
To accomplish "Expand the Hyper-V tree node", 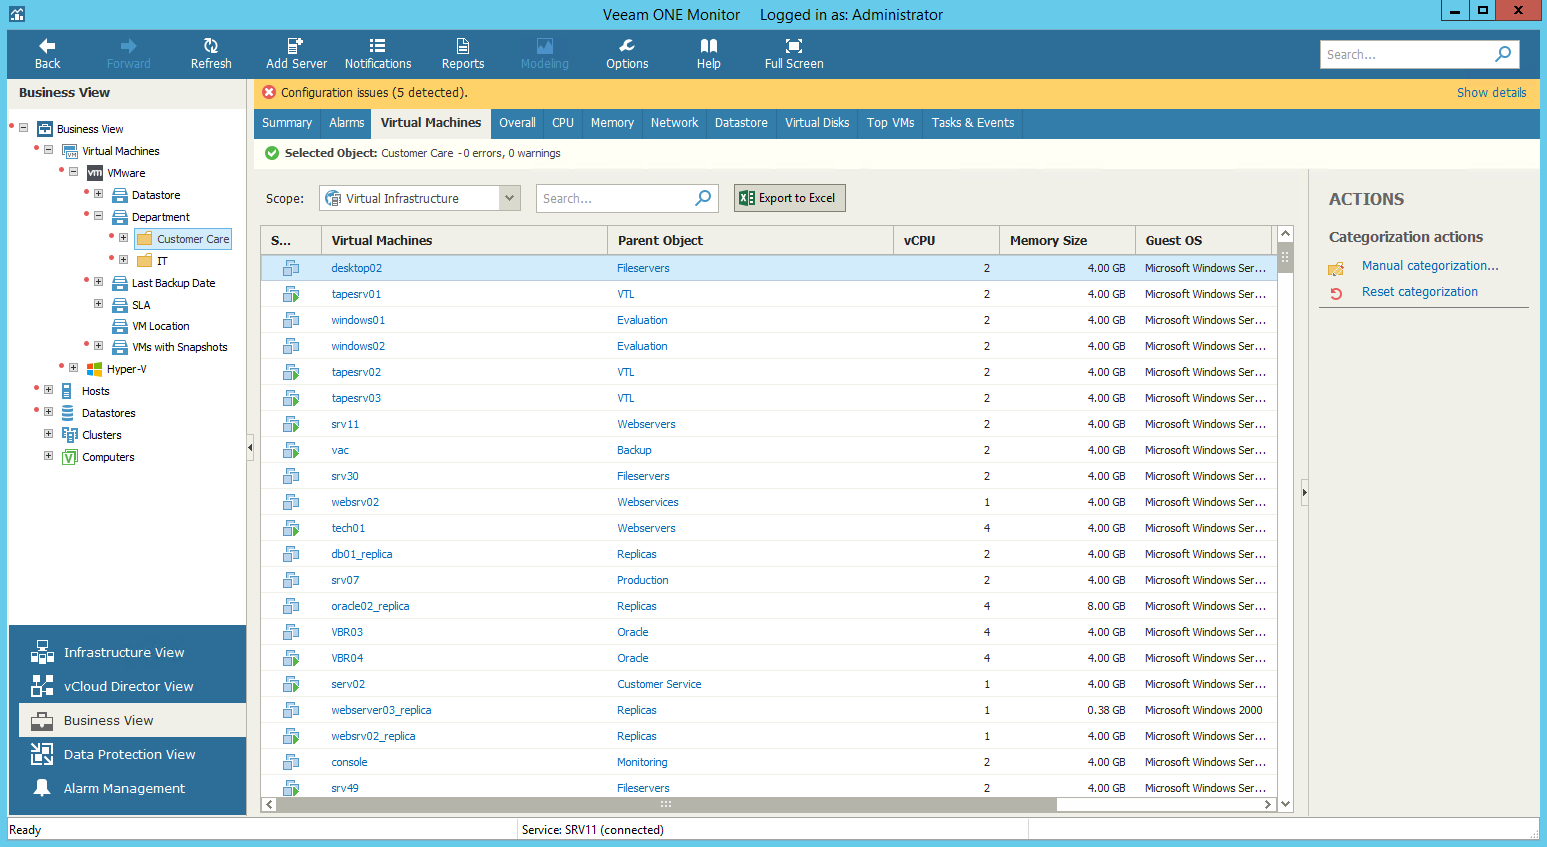I will pyautogui.click(x=73, y=368).
